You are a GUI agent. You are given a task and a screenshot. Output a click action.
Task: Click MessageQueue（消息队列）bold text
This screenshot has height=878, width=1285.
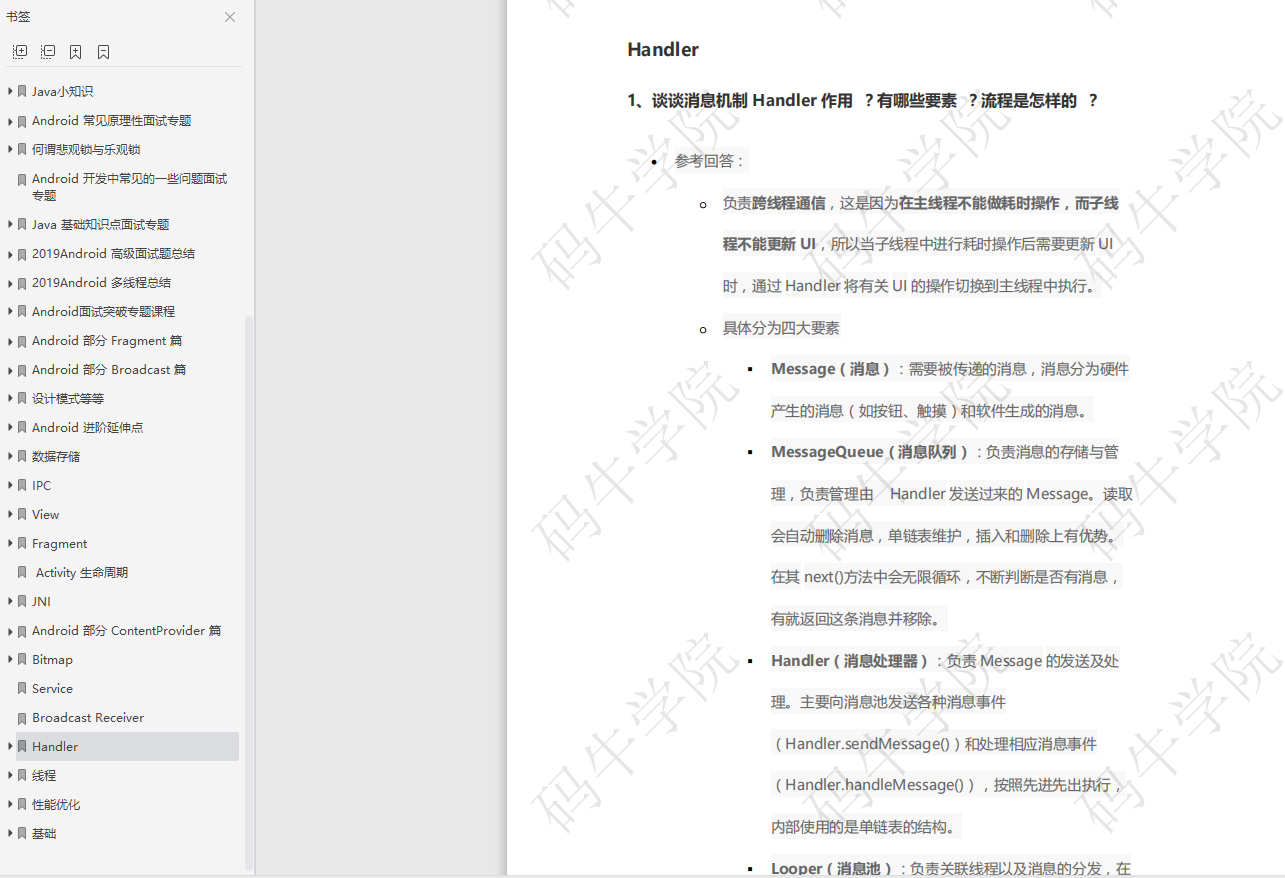click(870, 452)
